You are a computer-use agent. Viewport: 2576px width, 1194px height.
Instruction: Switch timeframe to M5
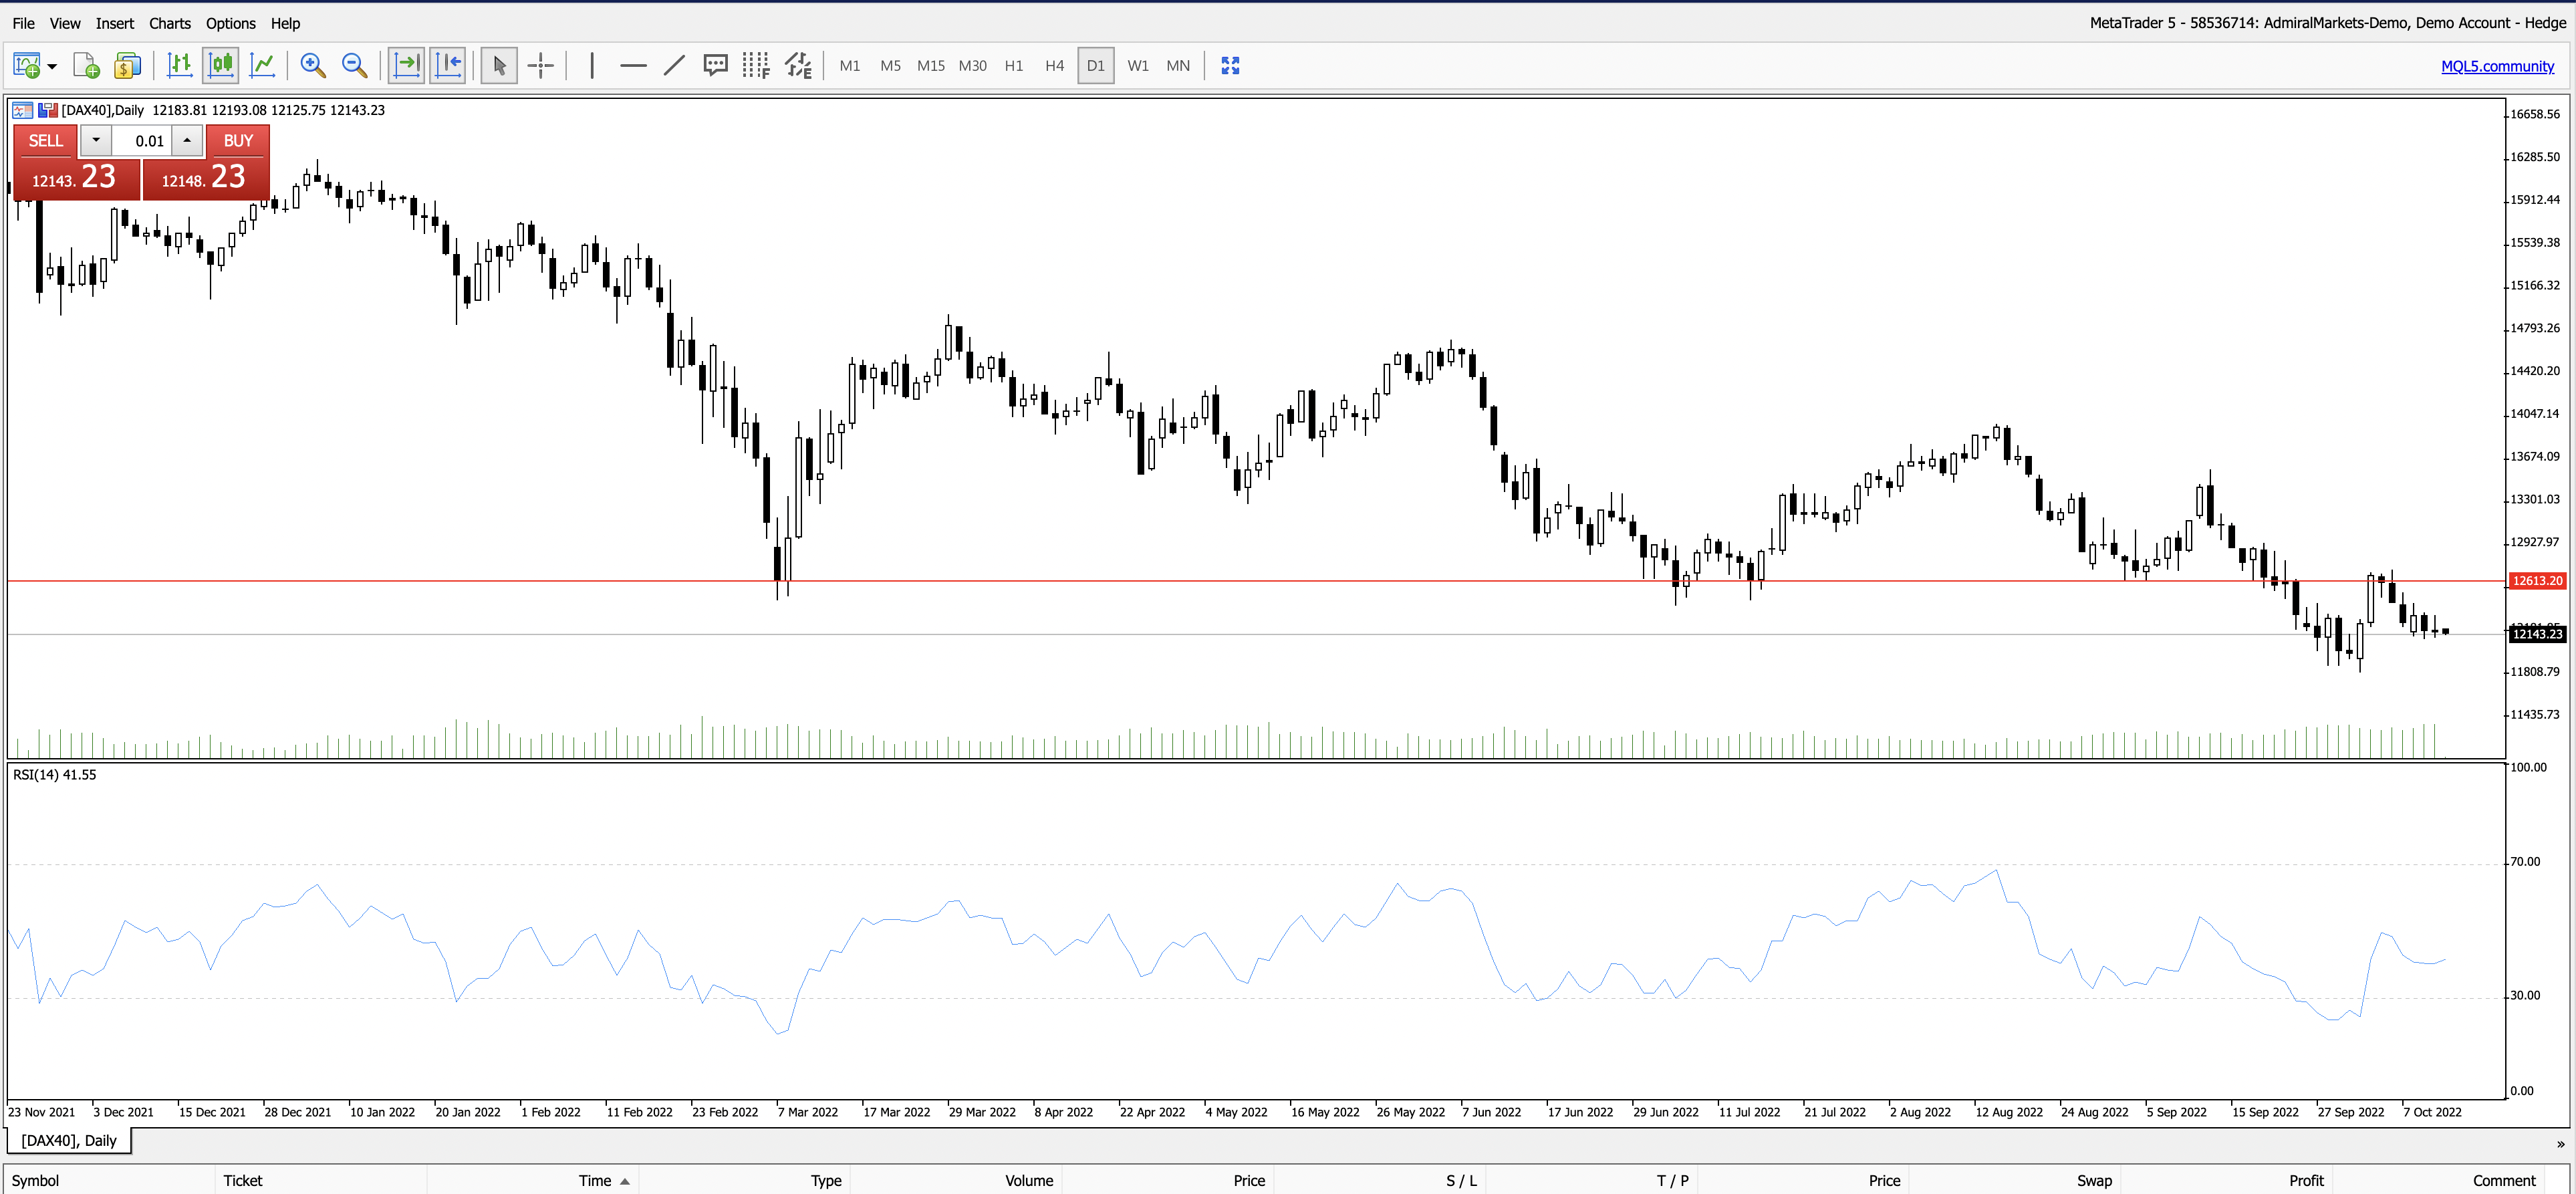[x=890, y=66]
